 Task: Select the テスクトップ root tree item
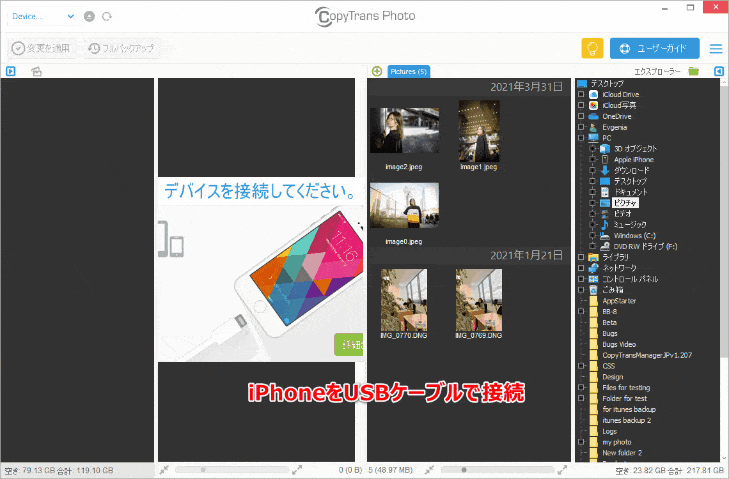click(x=607, y=84)
